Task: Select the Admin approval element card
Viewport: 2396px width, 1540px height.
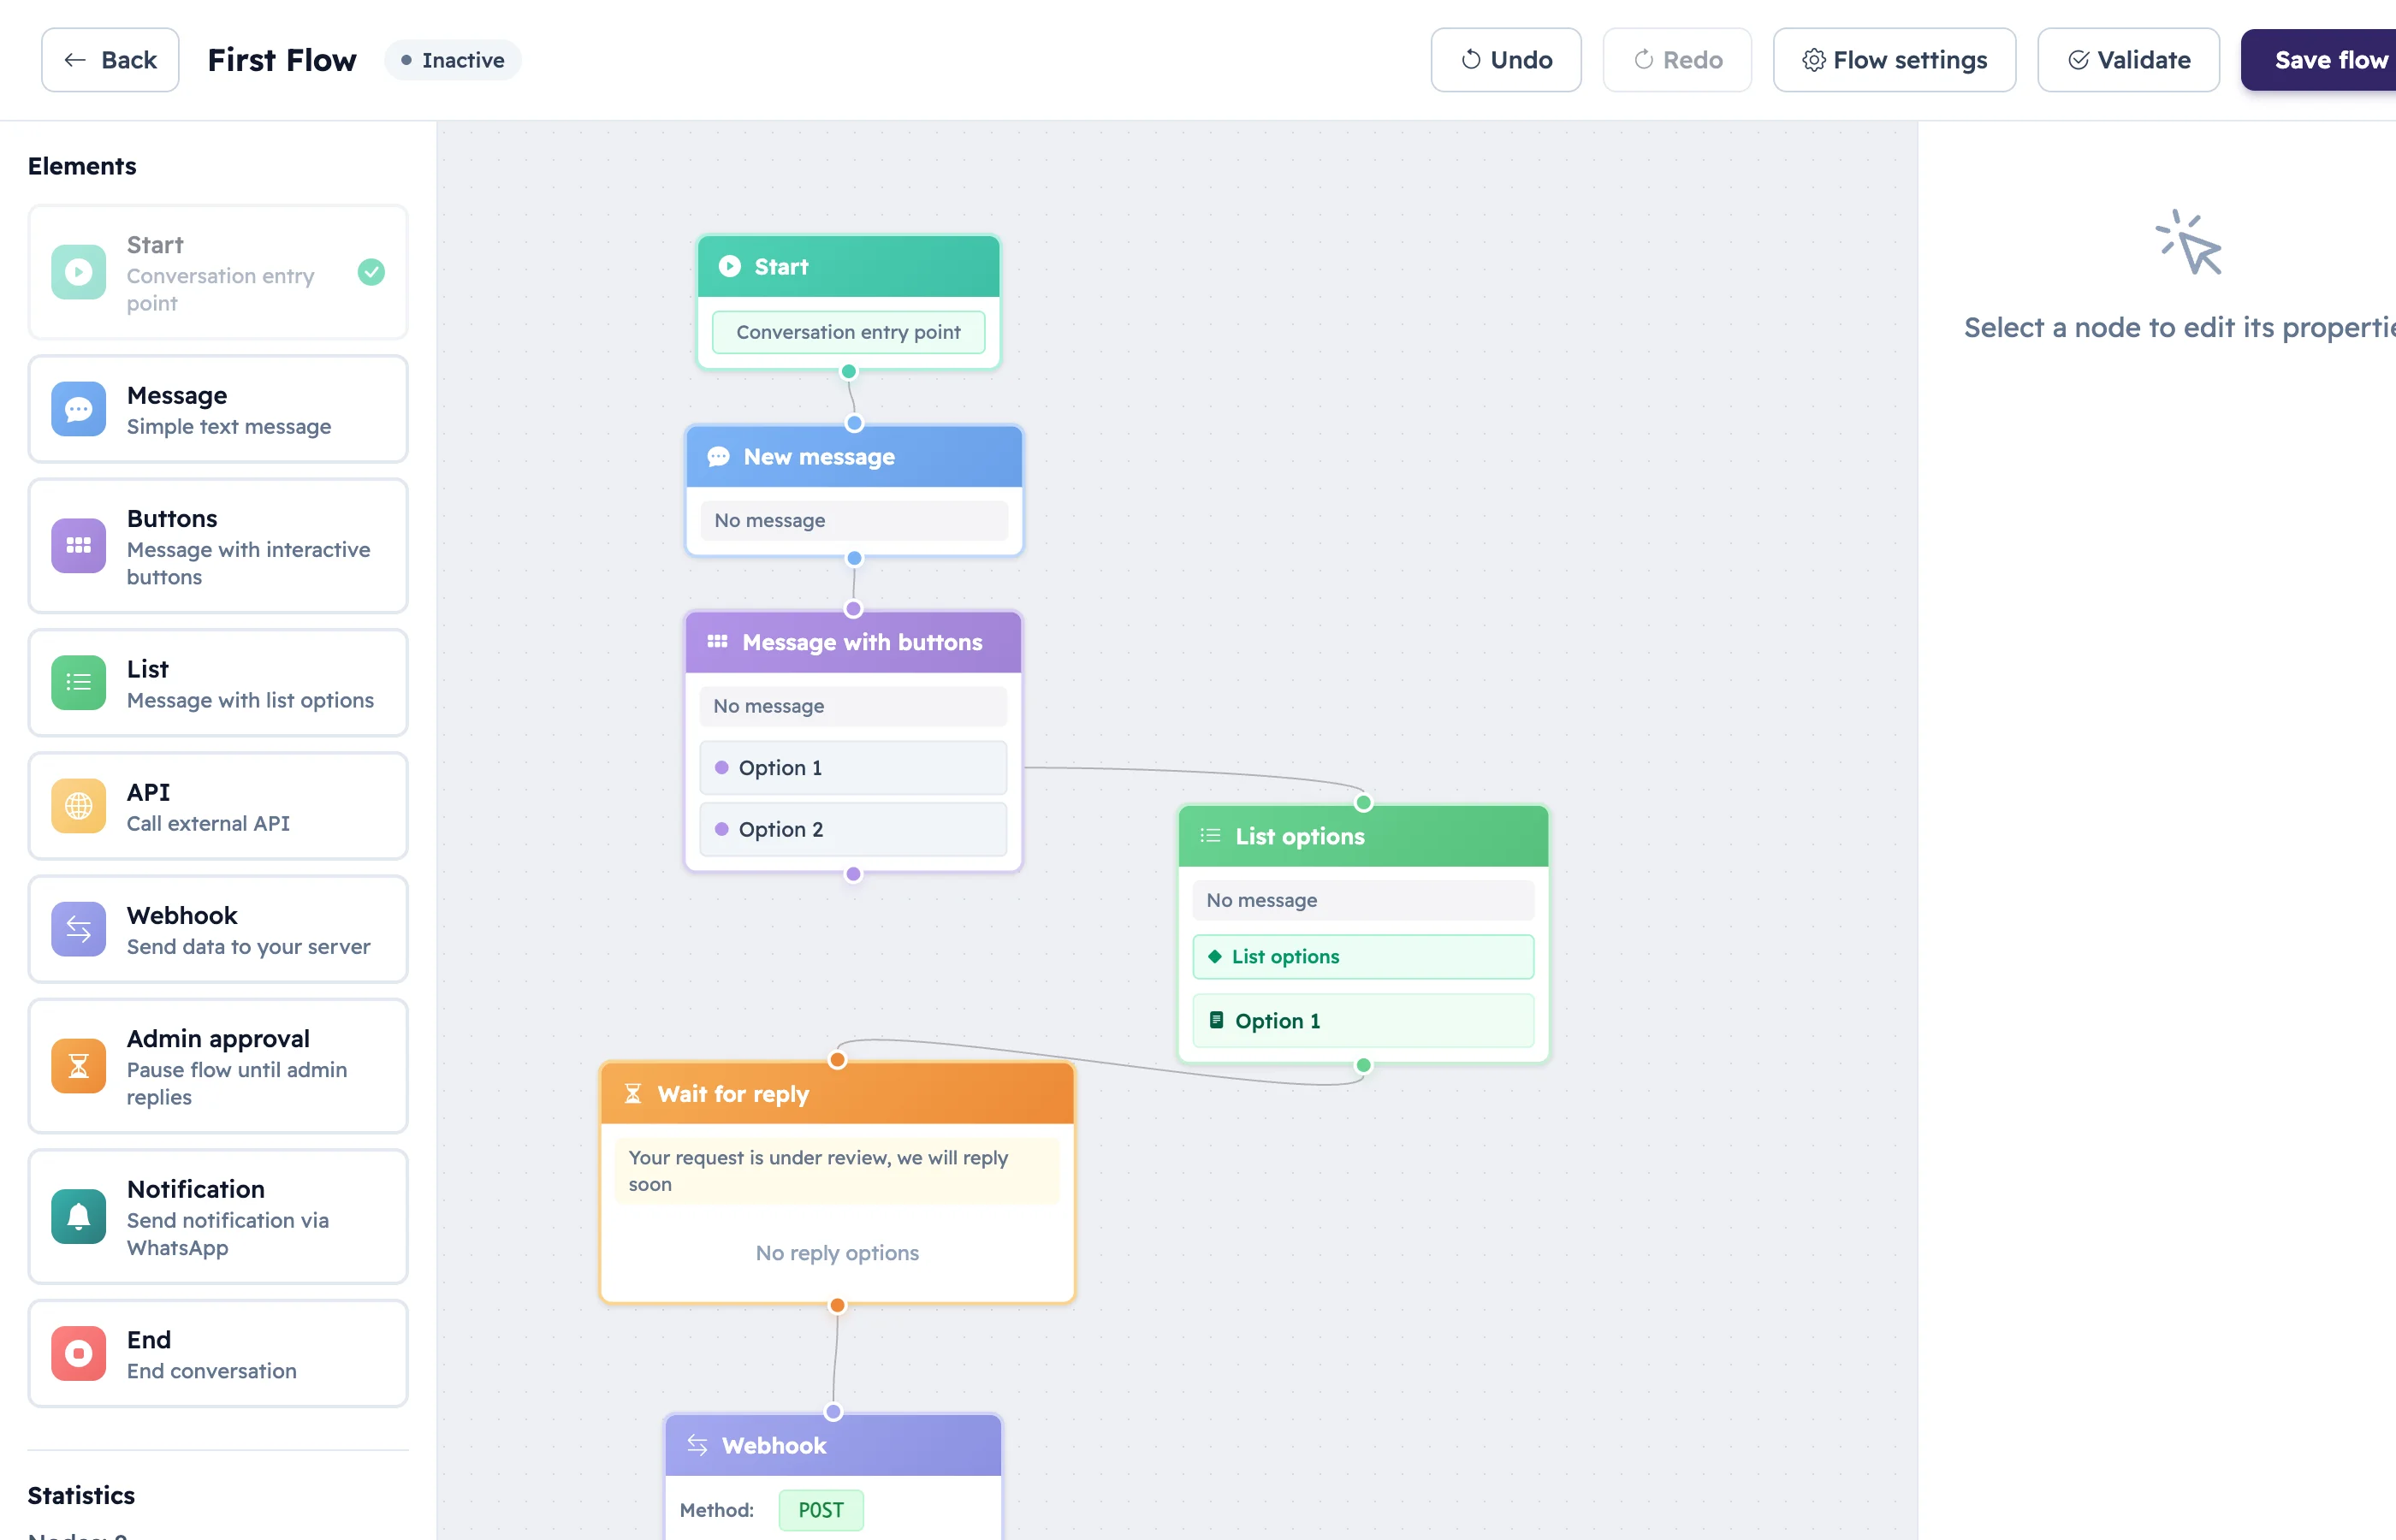Action: pyautogui.click(x=218, y=1066)
